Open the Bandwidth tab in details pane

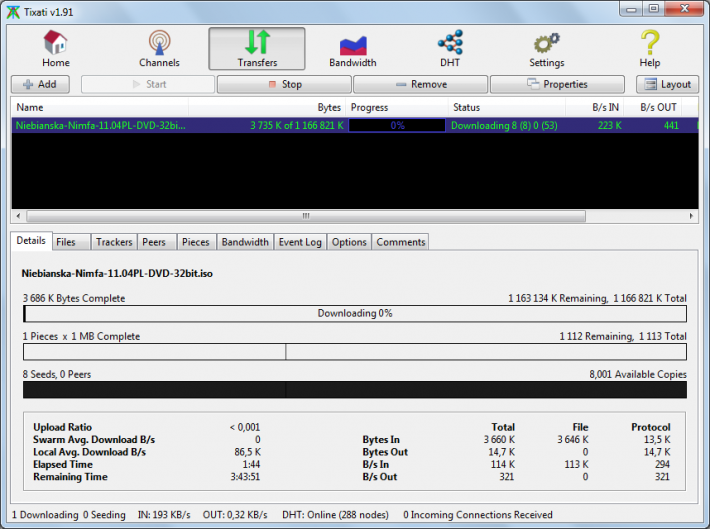(245, 242)
